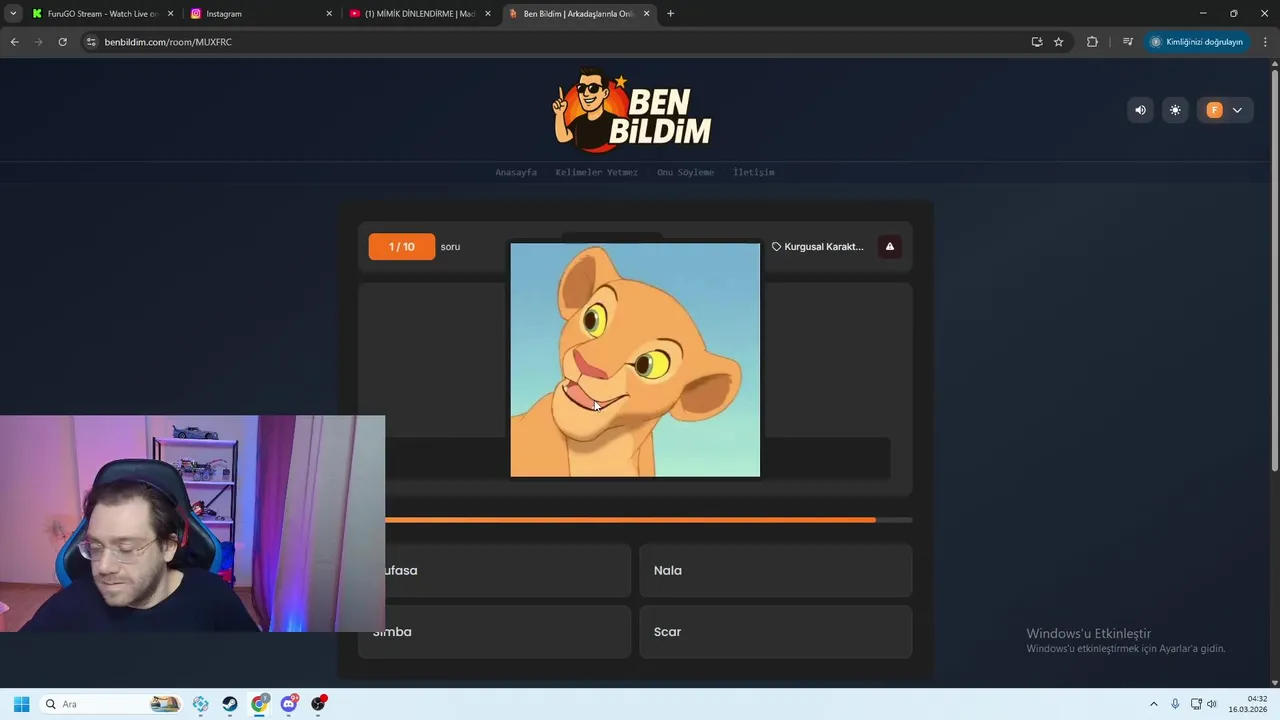Click the orange F user avatar

pyautogui.click(x=1214, y=110)
